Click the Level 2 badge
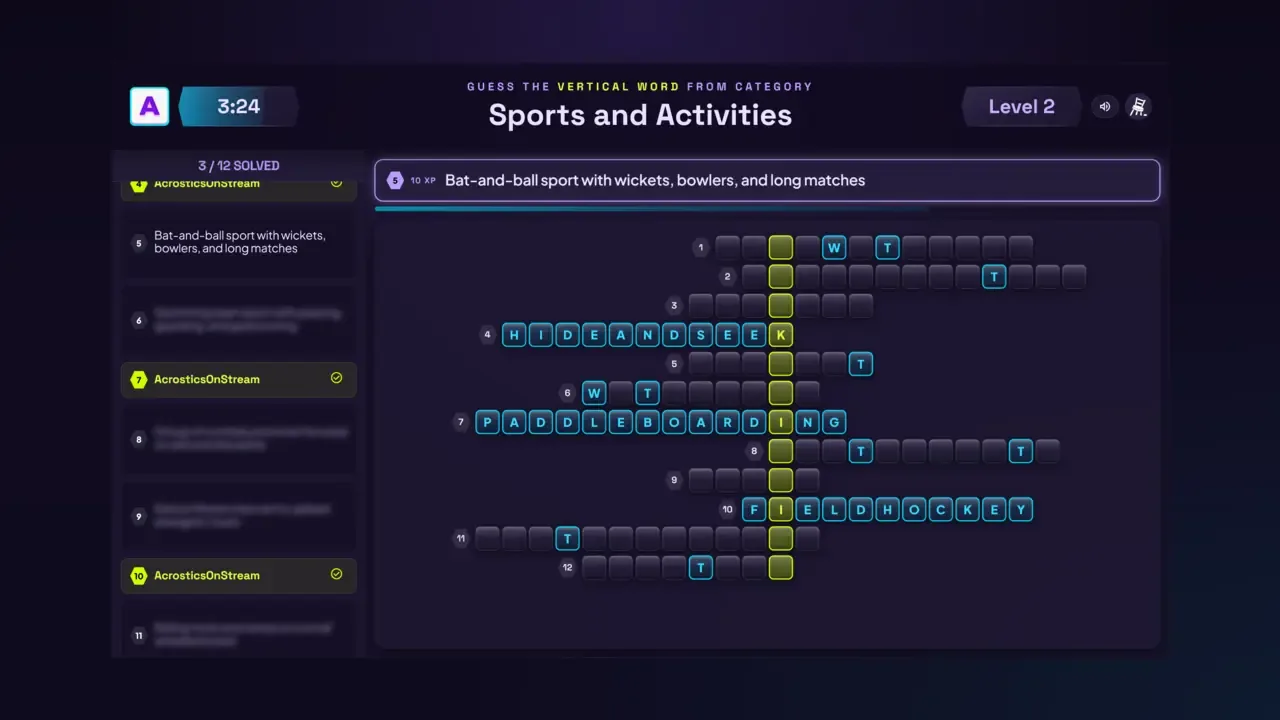This screenshot has width=1280, height=720. click(x=1021, y=106)
